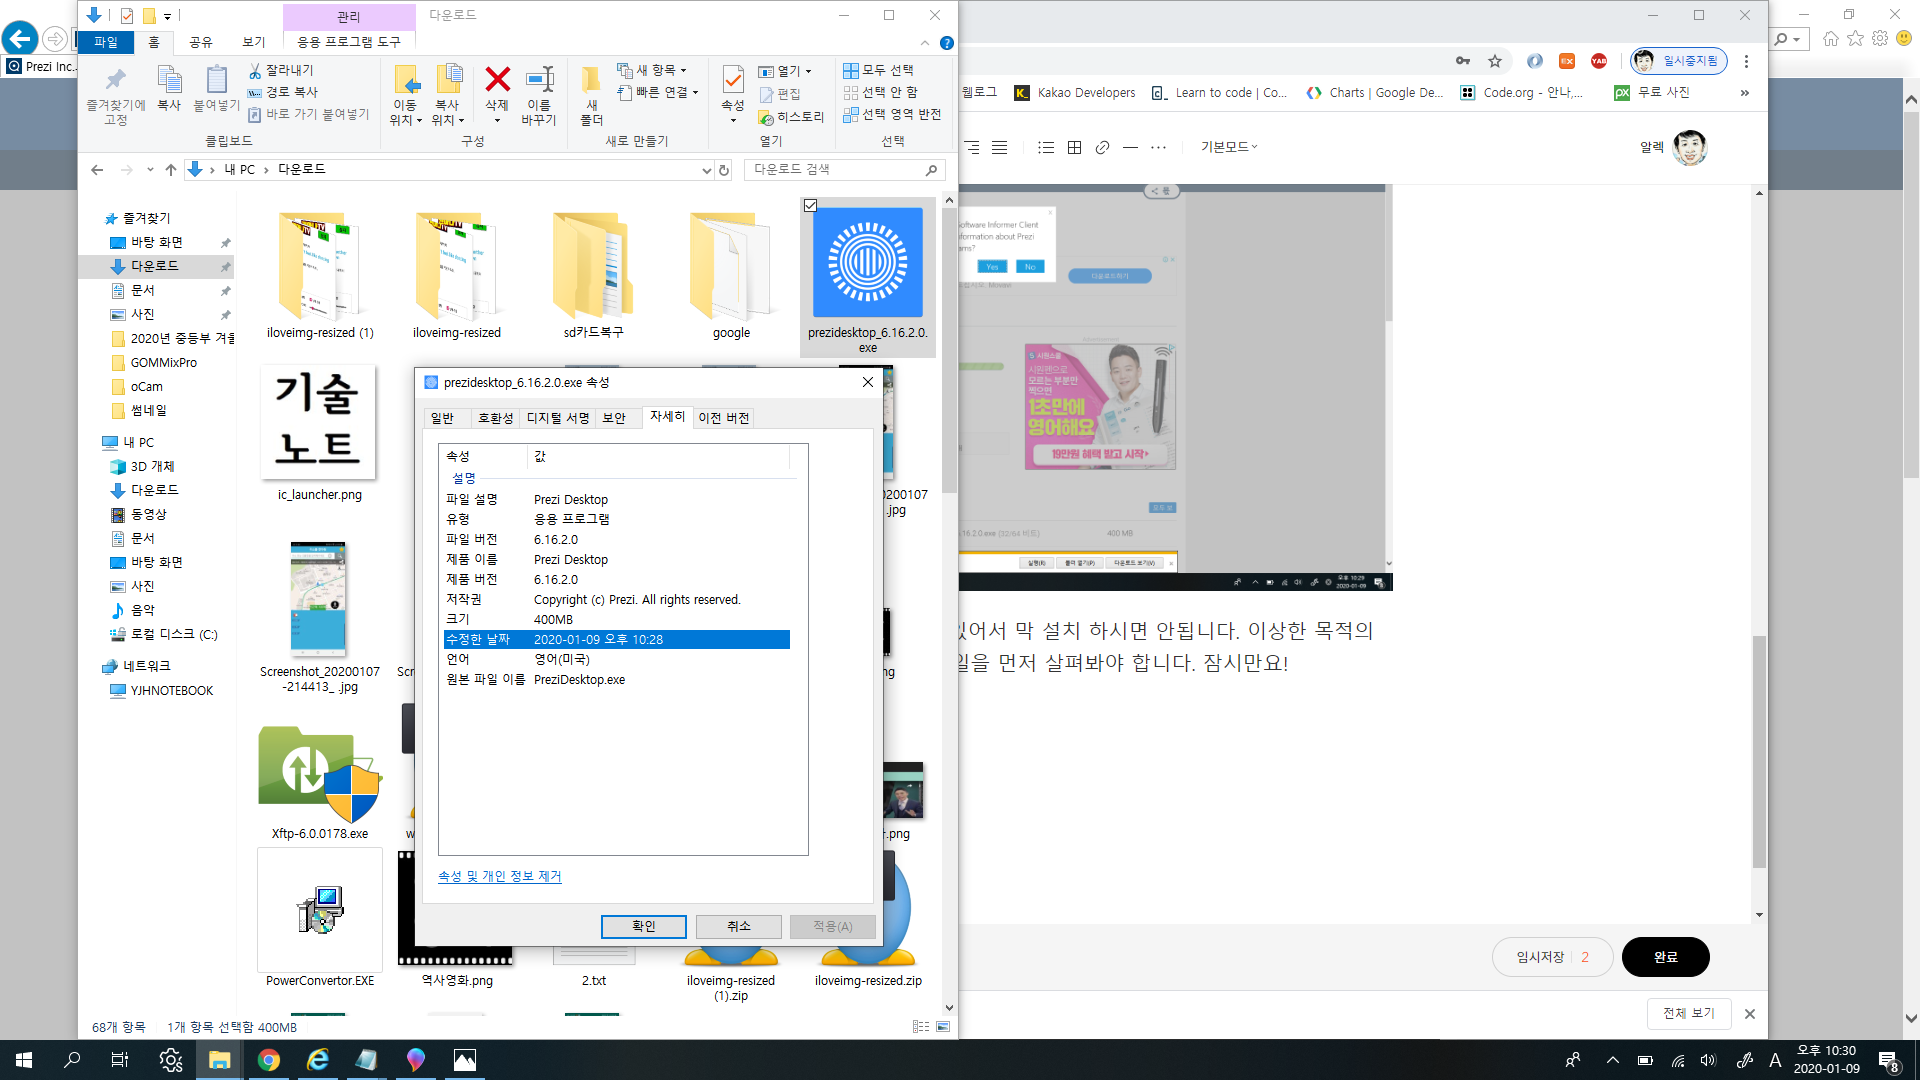Switch to details view toggle in status bar
Screen dimensions: 1920x1080
921,1026
